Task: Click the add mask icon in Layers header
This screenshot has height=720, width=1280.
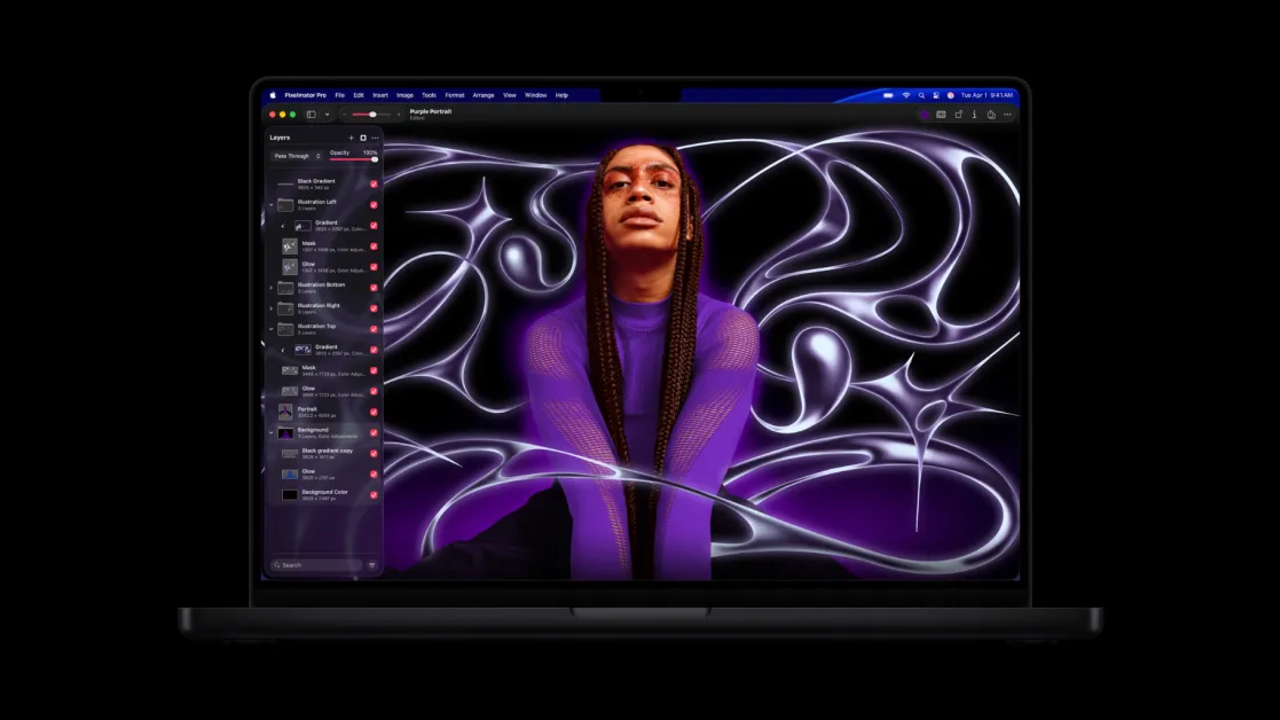Action: tap(363, 138)
